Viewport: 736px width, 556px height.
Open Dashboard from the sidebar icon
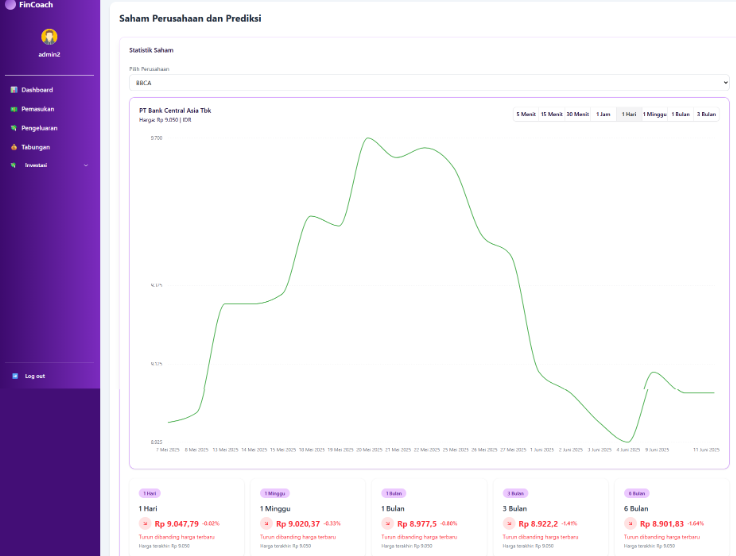(x=14, y=90)
